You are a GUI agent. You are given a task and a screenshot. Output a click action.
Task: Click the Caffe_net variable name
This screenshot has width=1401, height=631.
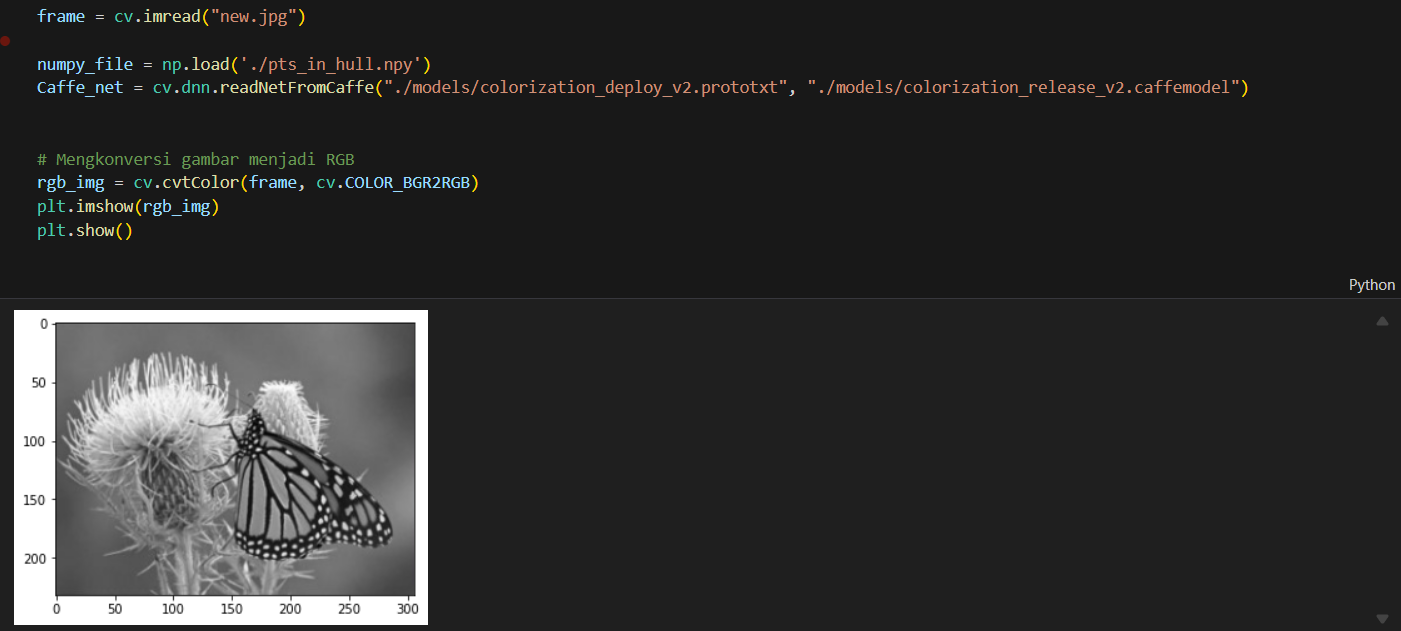[x=80, y=88]
